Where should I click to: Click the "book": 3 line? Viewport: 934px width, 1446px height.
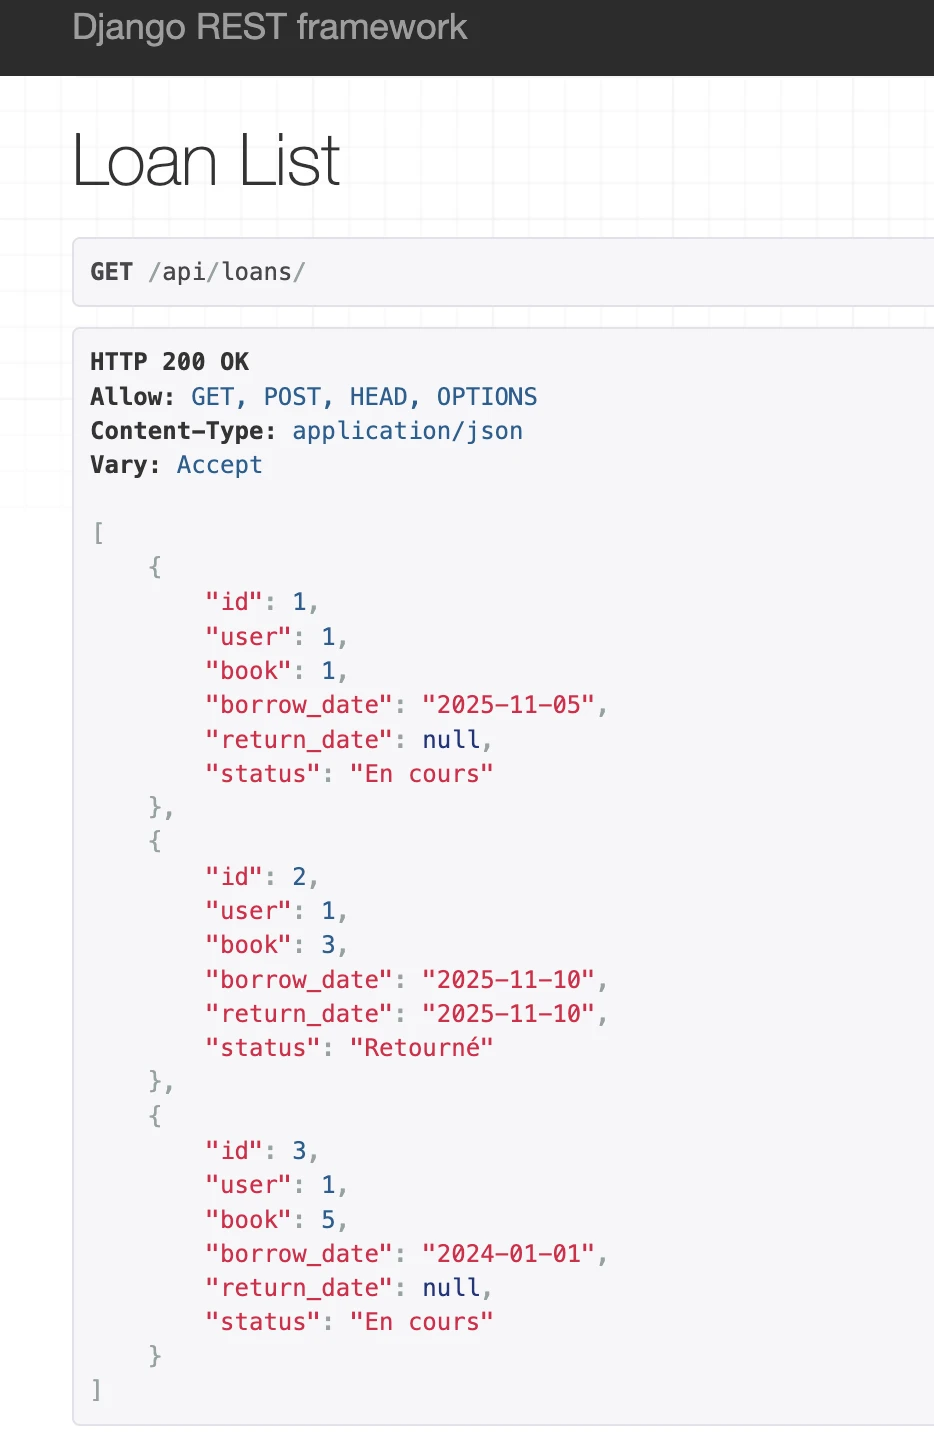click(x=275, y=945)
